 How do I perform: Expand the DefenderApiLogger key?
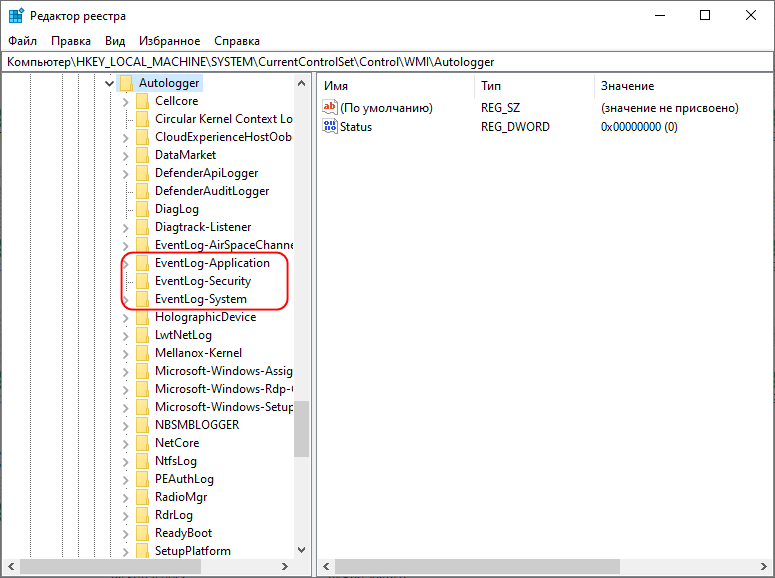point(126,174)
